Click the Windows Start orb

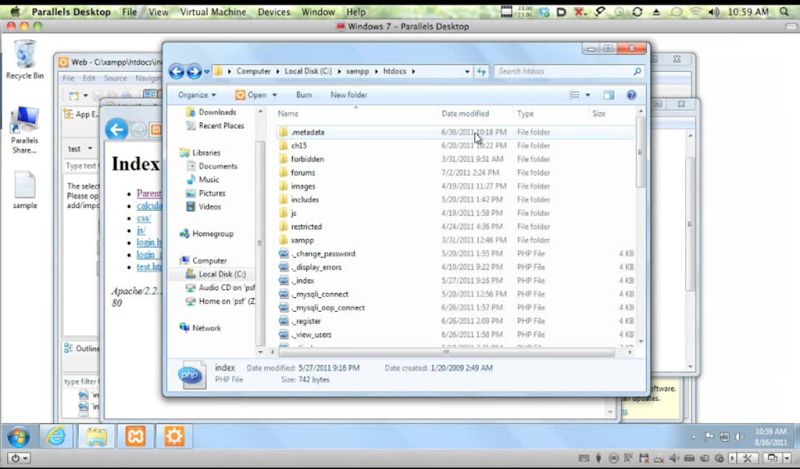17,436
